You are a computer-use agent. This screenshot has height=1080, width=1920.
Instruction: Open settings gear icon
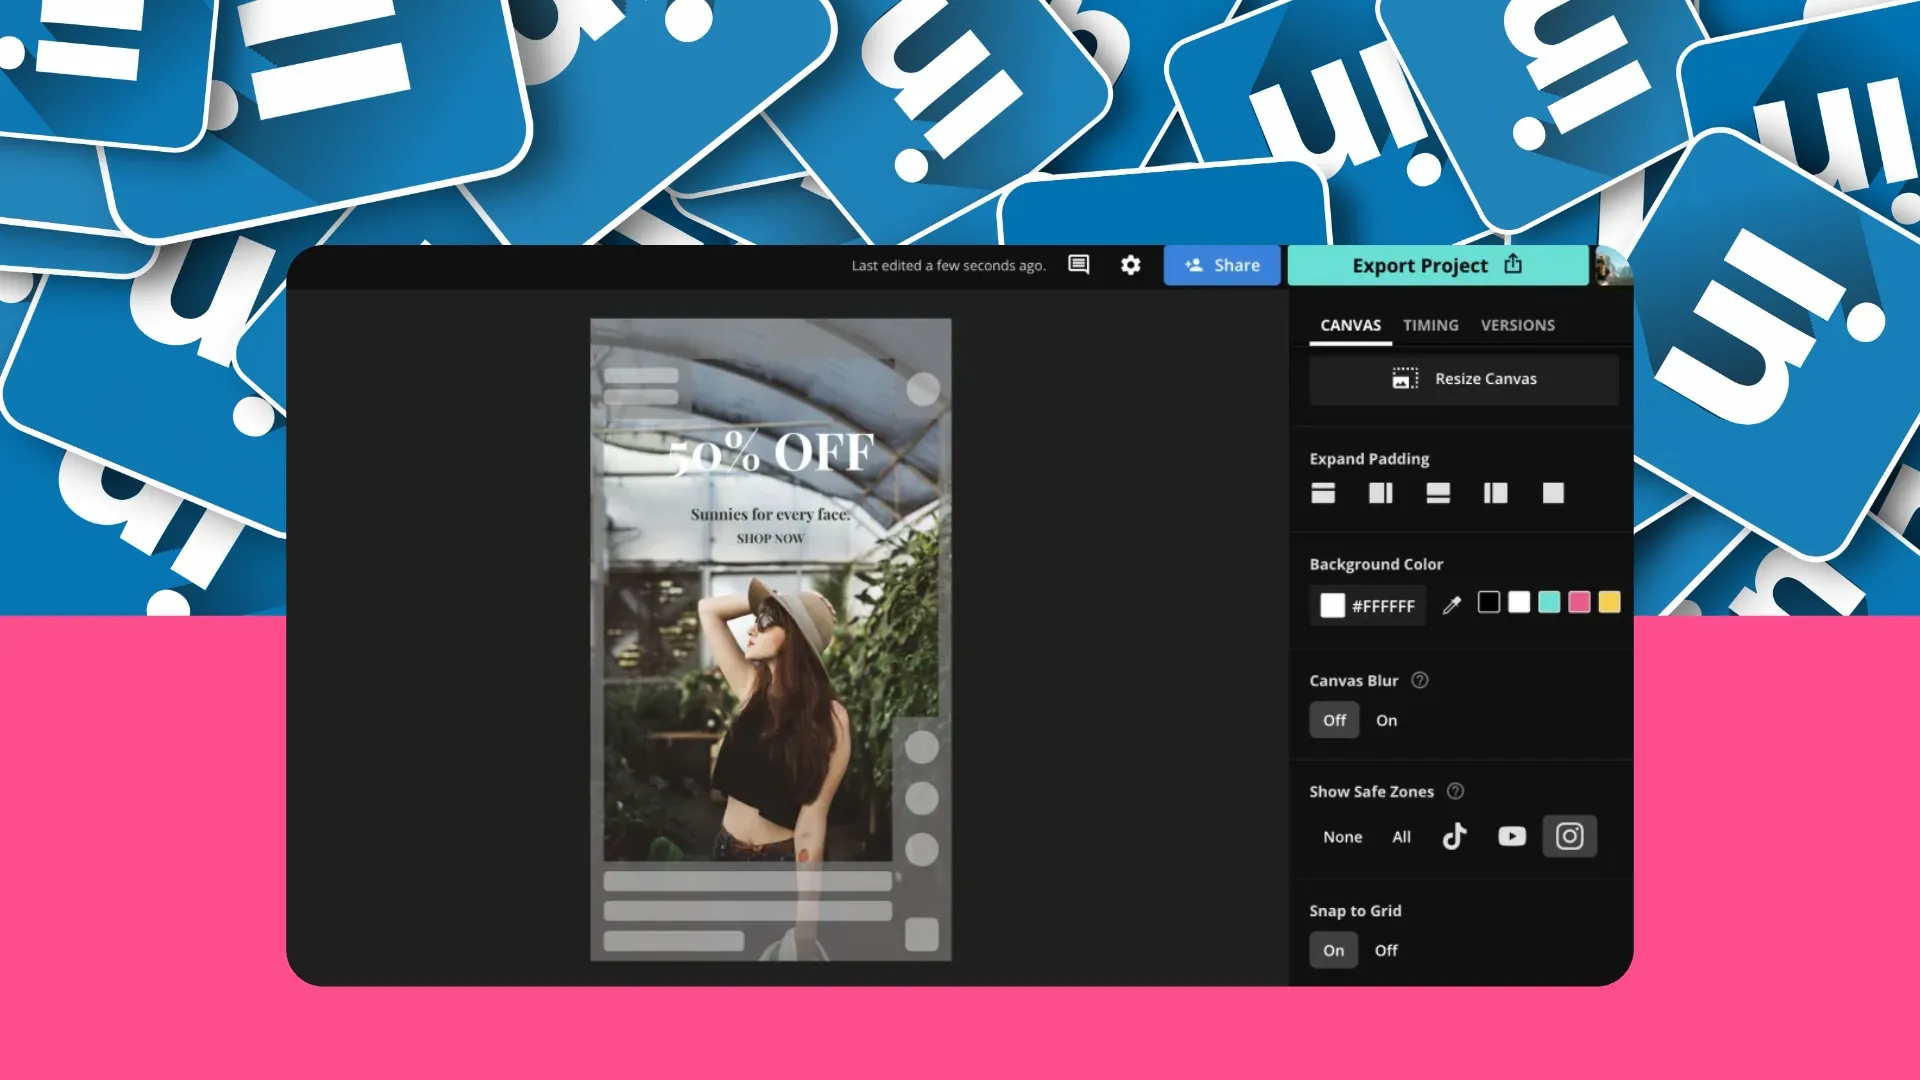[x=1130, y=265]
